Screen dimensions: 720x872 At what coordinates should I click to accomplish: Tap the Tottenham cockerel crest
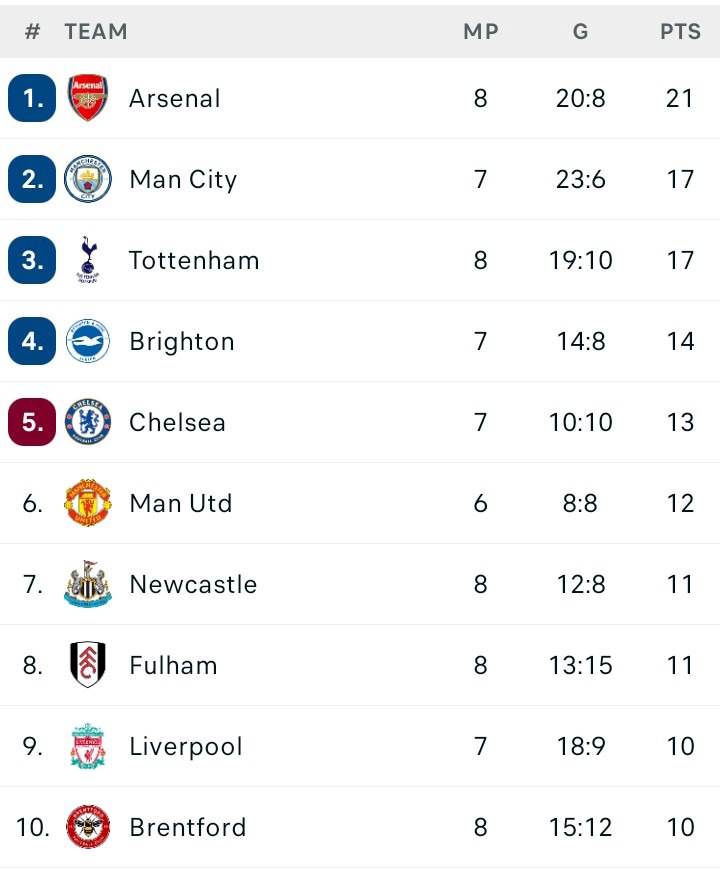[x=88, y=260]
